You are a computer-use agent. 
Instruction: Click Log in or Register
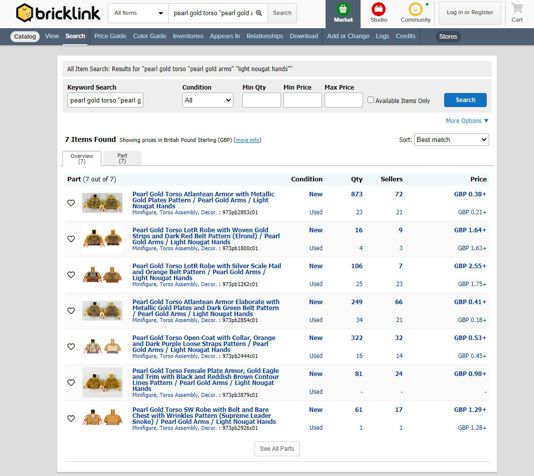pyautogui.click(x=470, y=13)
